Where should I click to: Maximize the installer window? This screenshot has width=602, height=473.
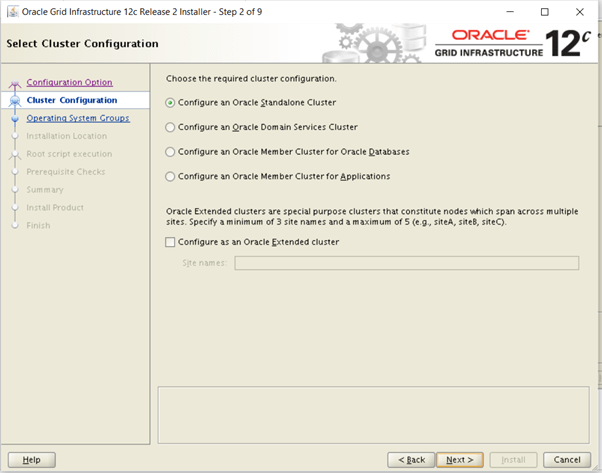[544, 12]
